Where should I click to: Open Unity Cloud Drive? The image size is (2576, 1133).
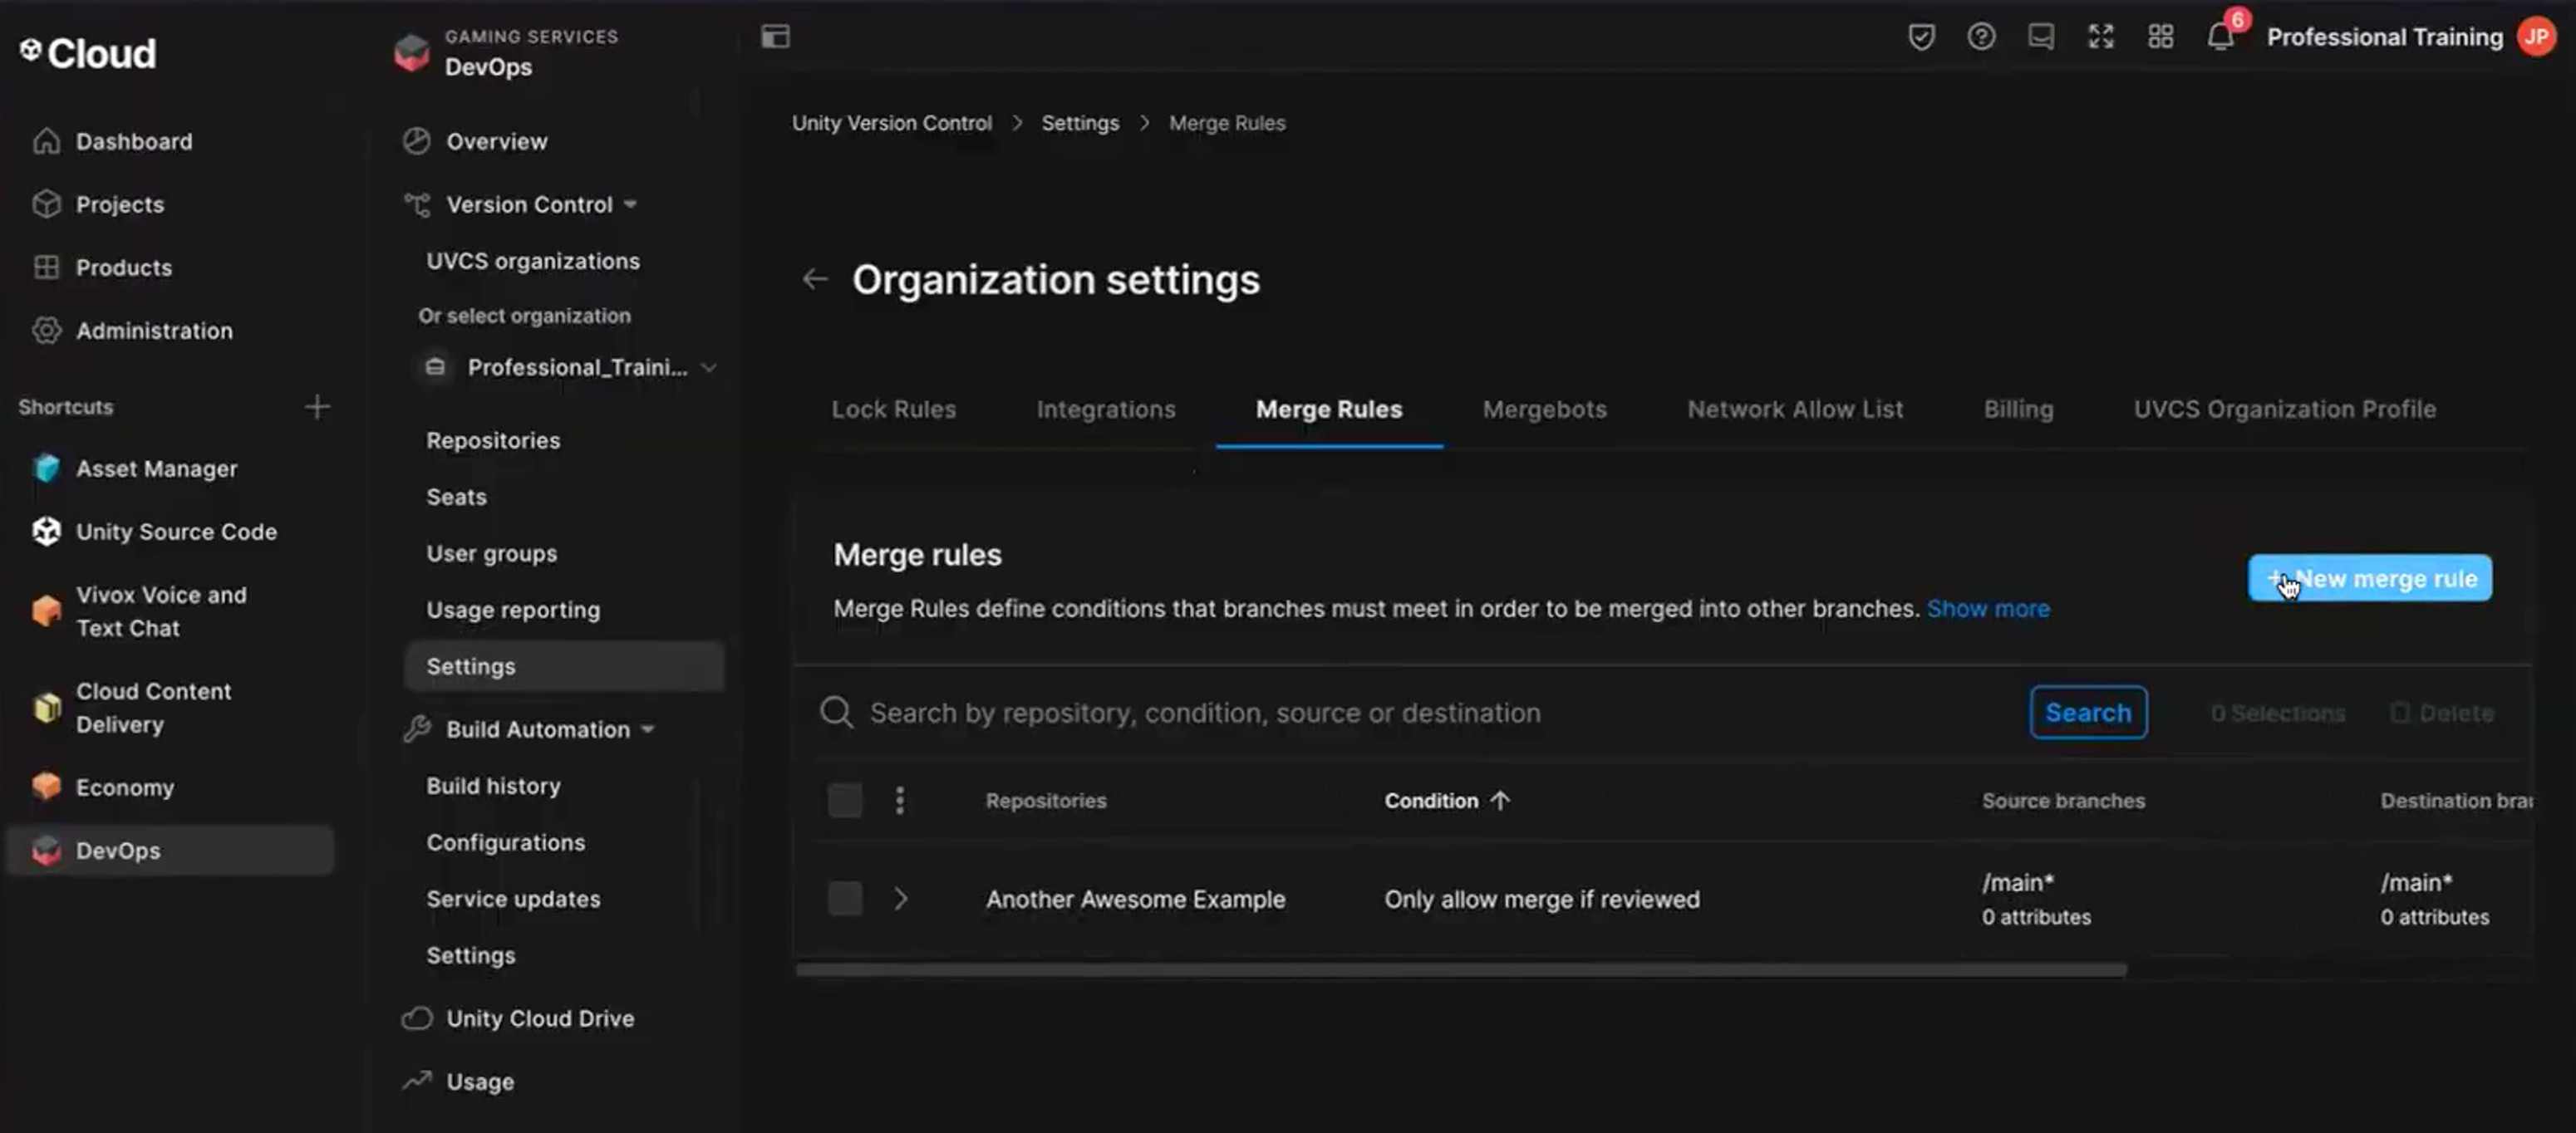coord(518,1018)
